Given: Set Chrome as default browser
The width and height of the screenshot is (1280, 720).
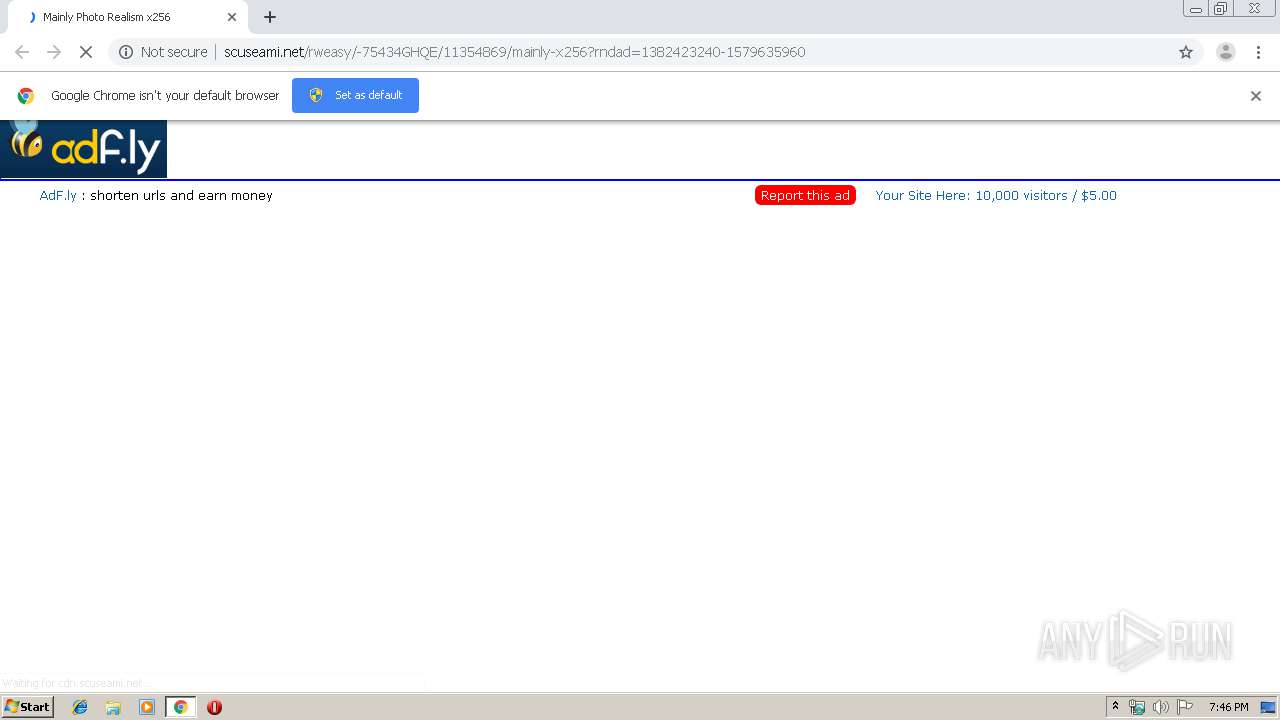Looking at the screenshot, I should tap(355, 95).
